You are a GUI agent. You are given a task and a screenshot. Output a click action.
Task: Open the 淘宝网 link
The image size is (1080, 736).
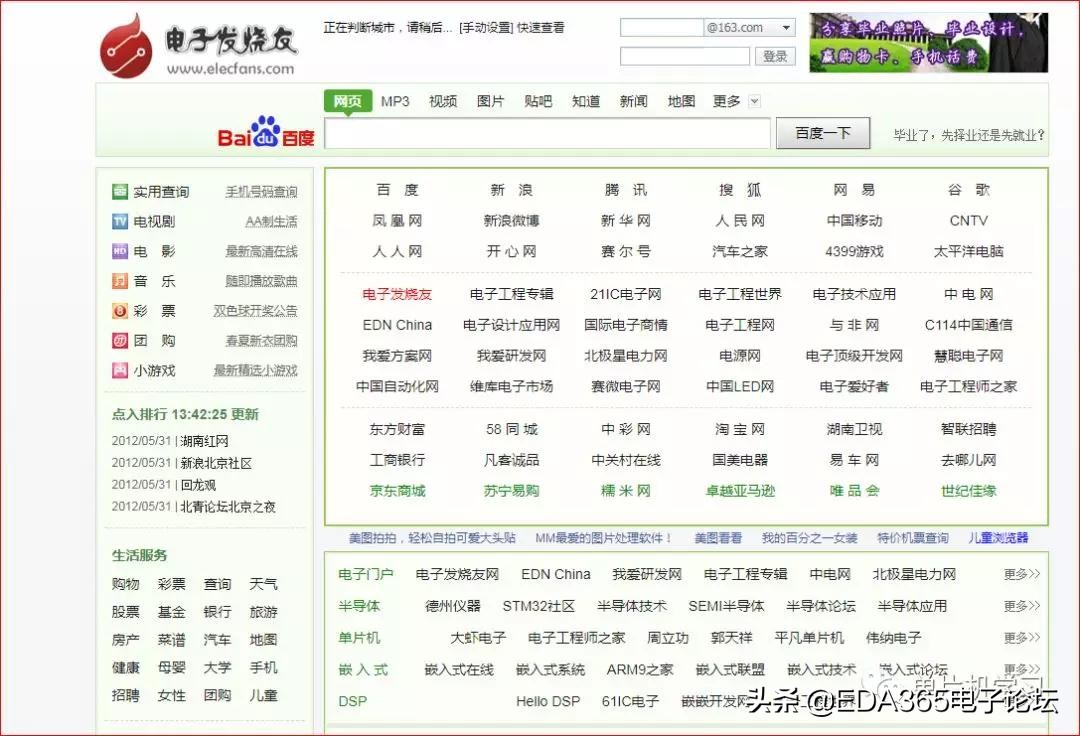pyautogui.click(x=739, y=429)
